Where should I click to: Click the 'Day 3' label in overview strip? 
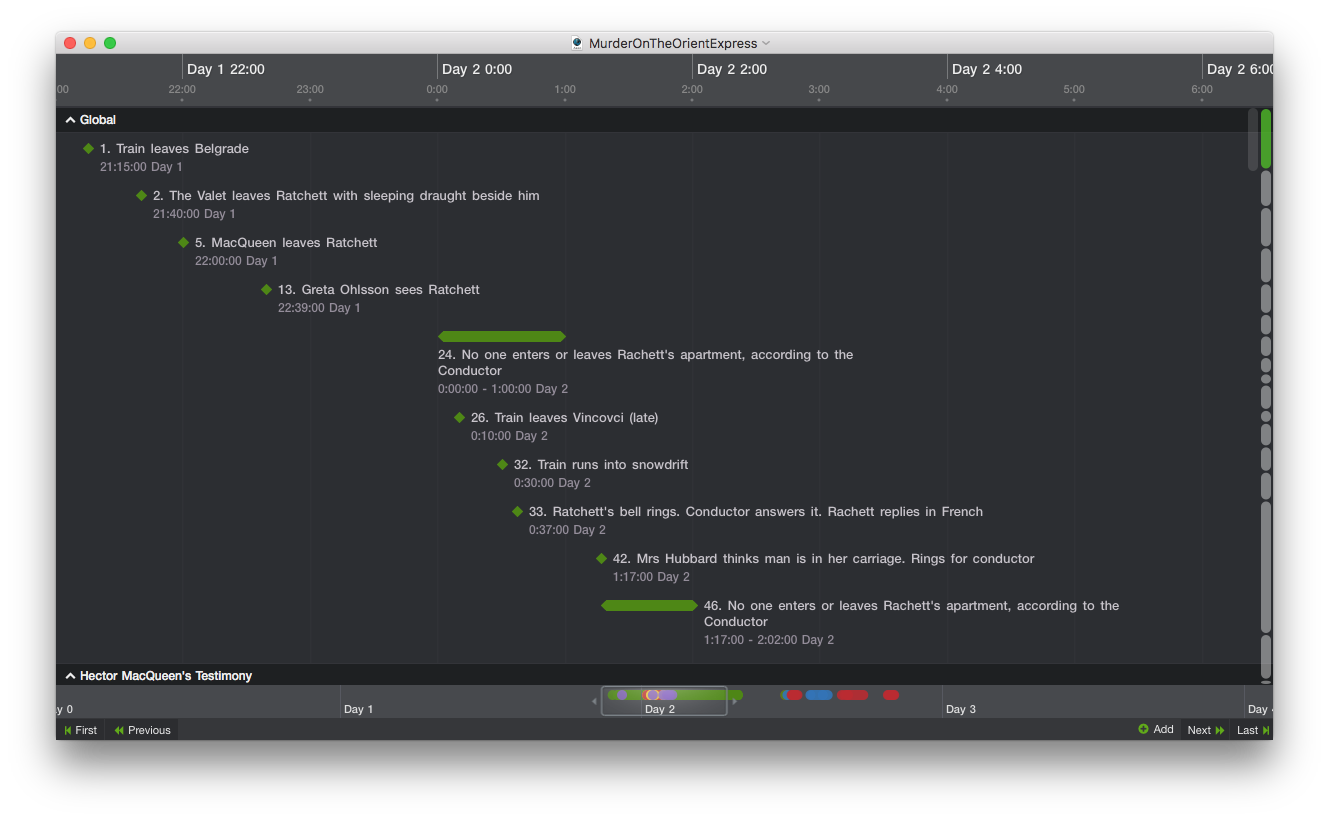point(960,709)
